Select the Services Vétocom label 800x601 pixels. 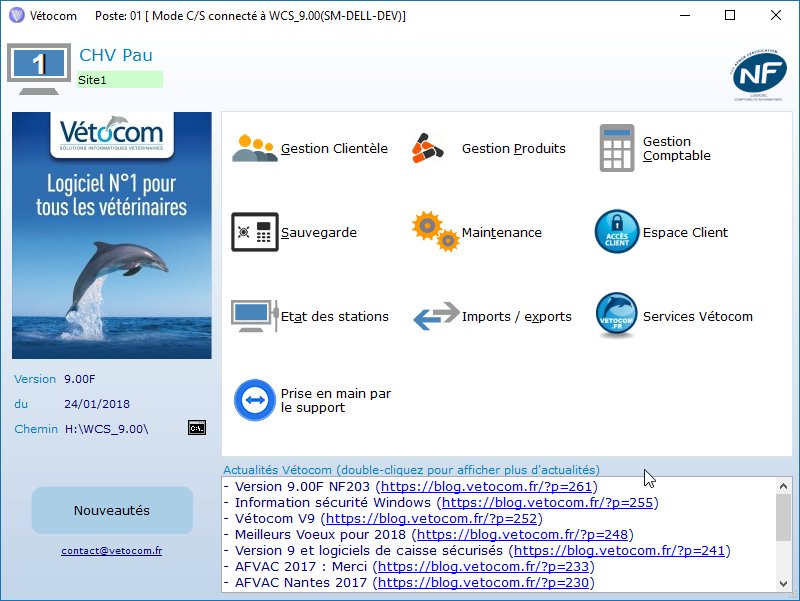(x=697, y=316)
